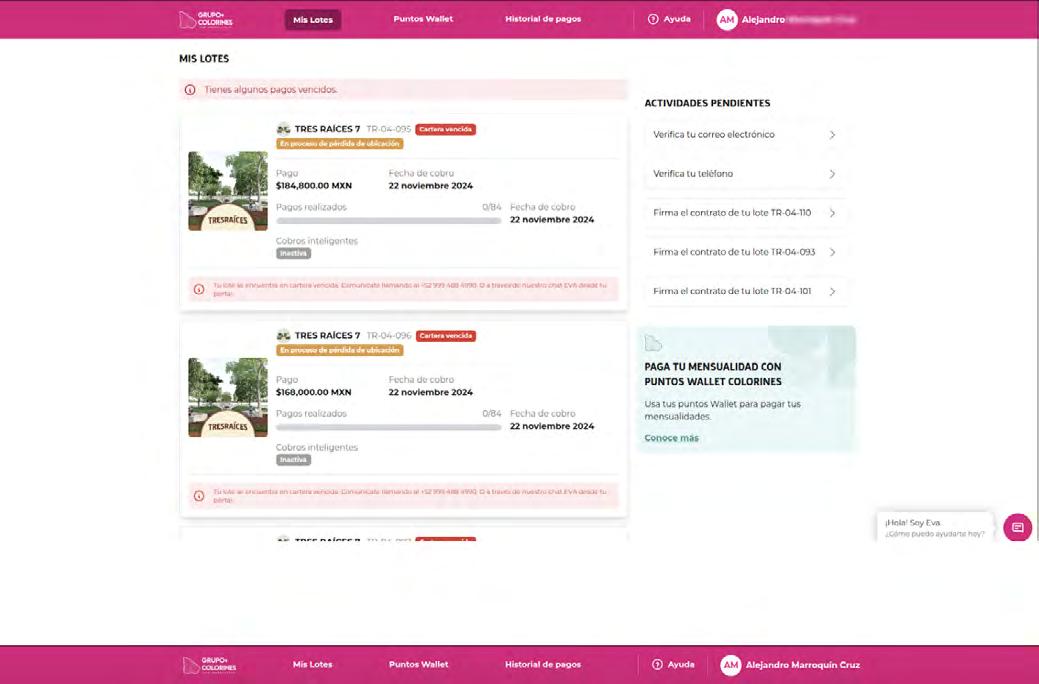The width and height of the screenshot is (1039, 684).
Task: Open Mis Lotes in bottom bar
Action: point(313,664)
